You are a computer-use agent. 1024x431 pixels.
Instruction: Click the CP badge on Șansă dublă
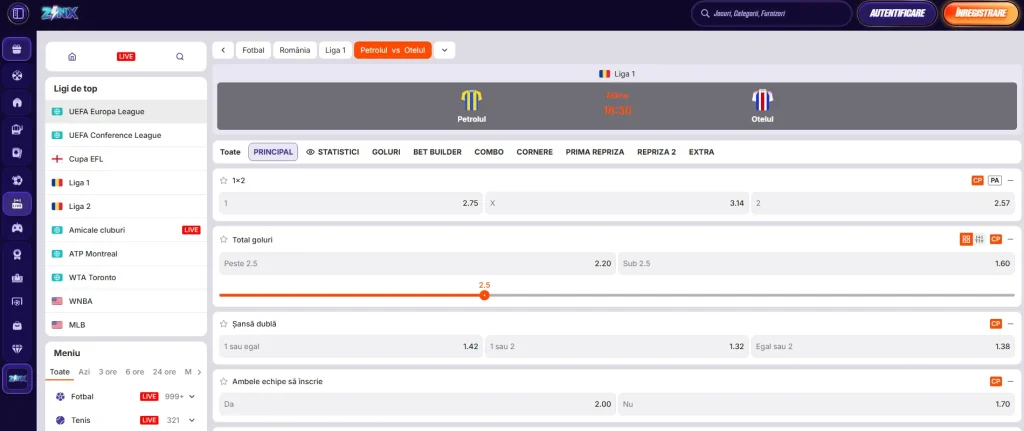click(x=995, y=323)
